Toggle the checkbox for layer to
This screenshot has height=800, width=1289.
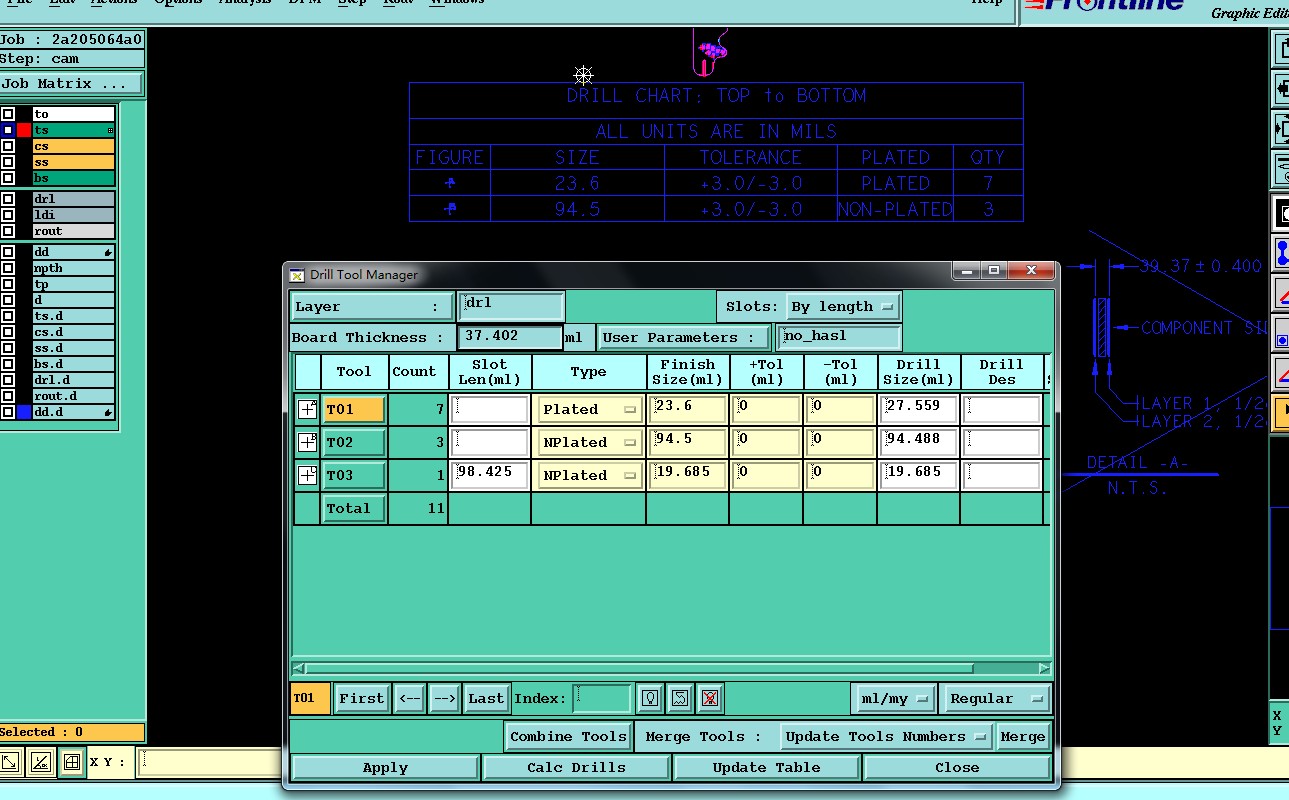[x=8, y=114]
